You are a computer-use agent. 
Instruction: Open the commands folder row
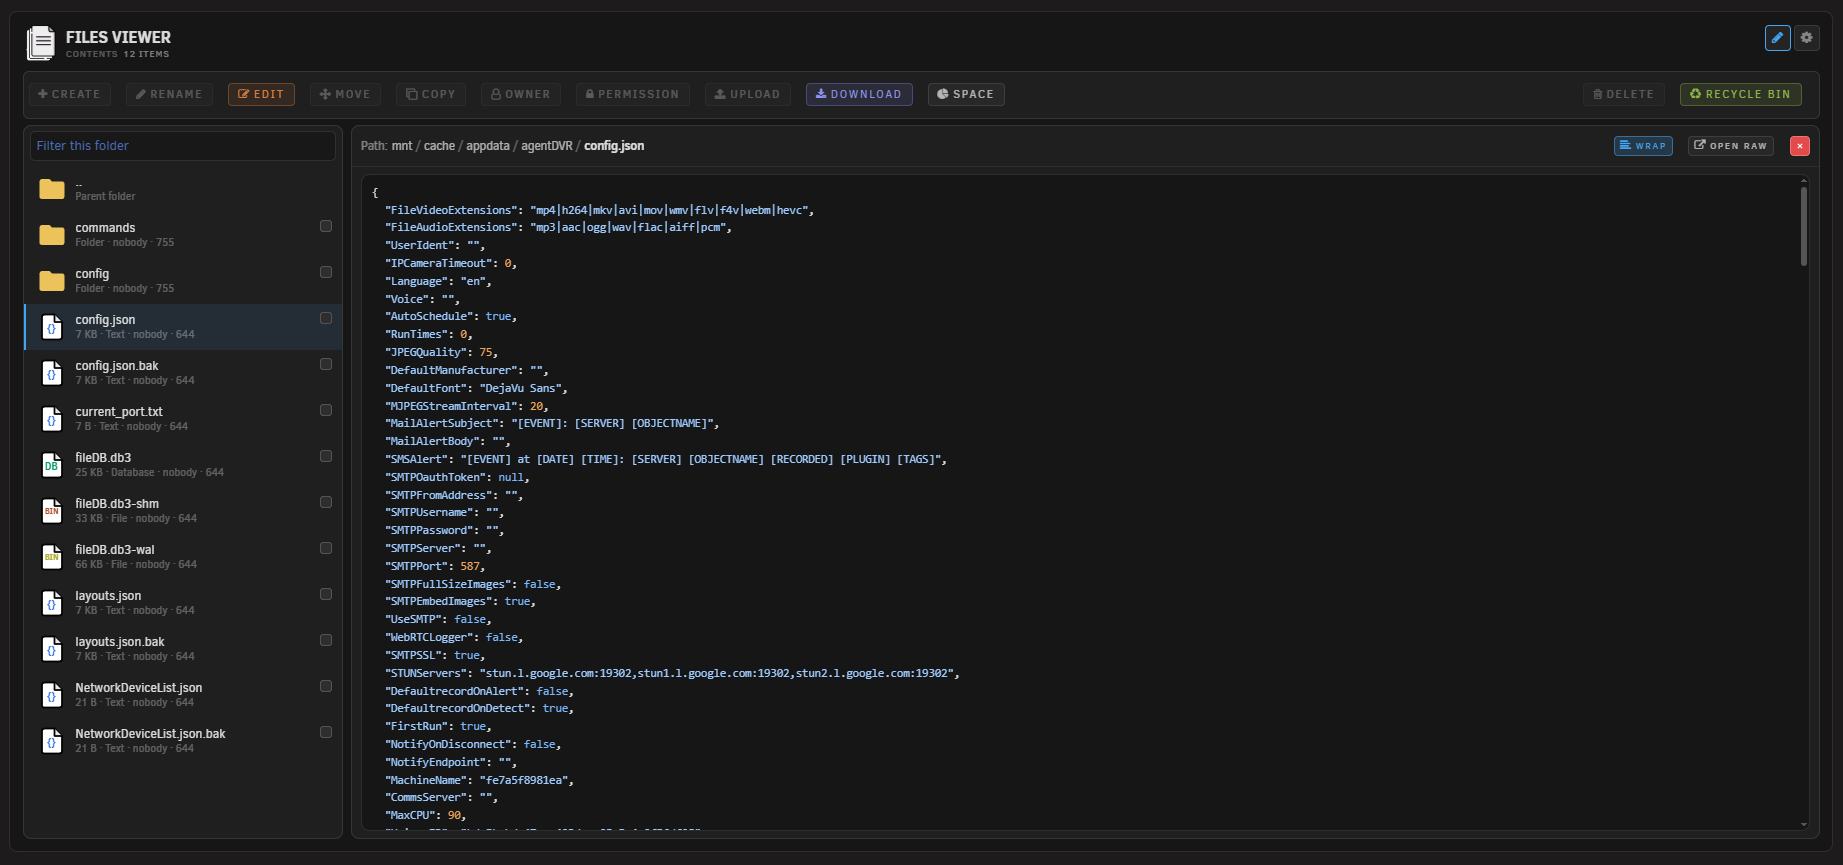[x=183, y=235]
